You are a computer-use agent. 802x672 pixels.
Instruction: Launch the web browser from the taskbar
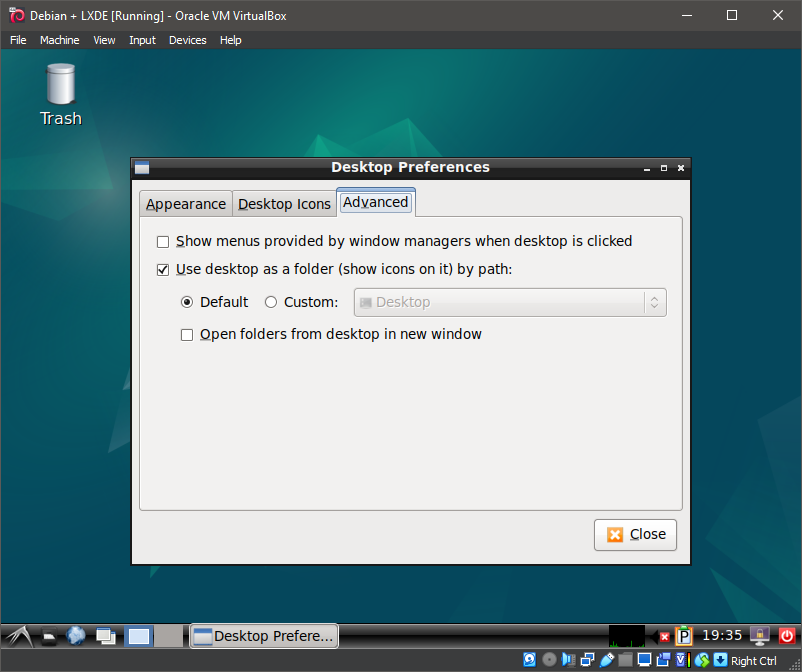(x=76, y=636)
